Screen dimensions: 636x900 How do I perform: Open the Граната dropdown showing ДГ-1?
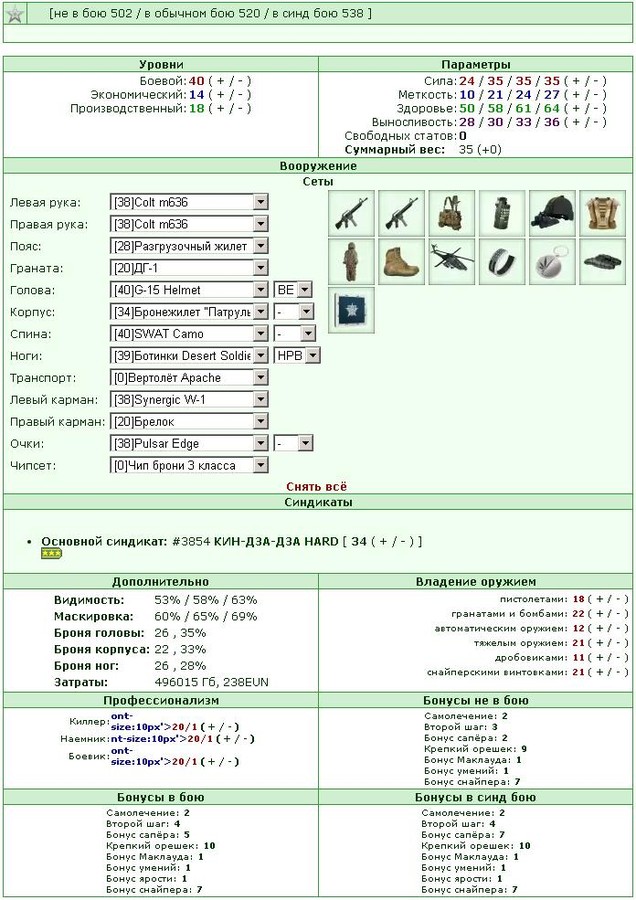(x=188, y=268)
